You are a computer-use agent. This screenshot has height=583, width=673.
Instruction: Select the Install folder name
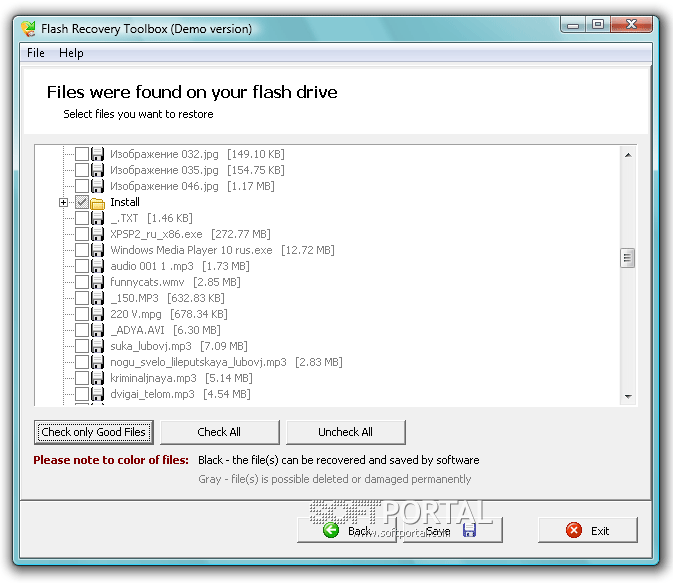125,202
